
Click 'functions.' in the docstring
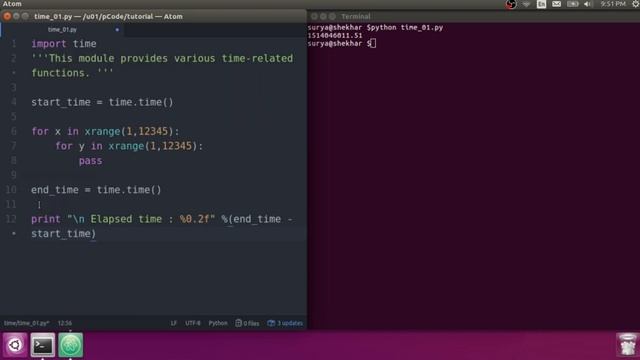(x=61, y=73)
